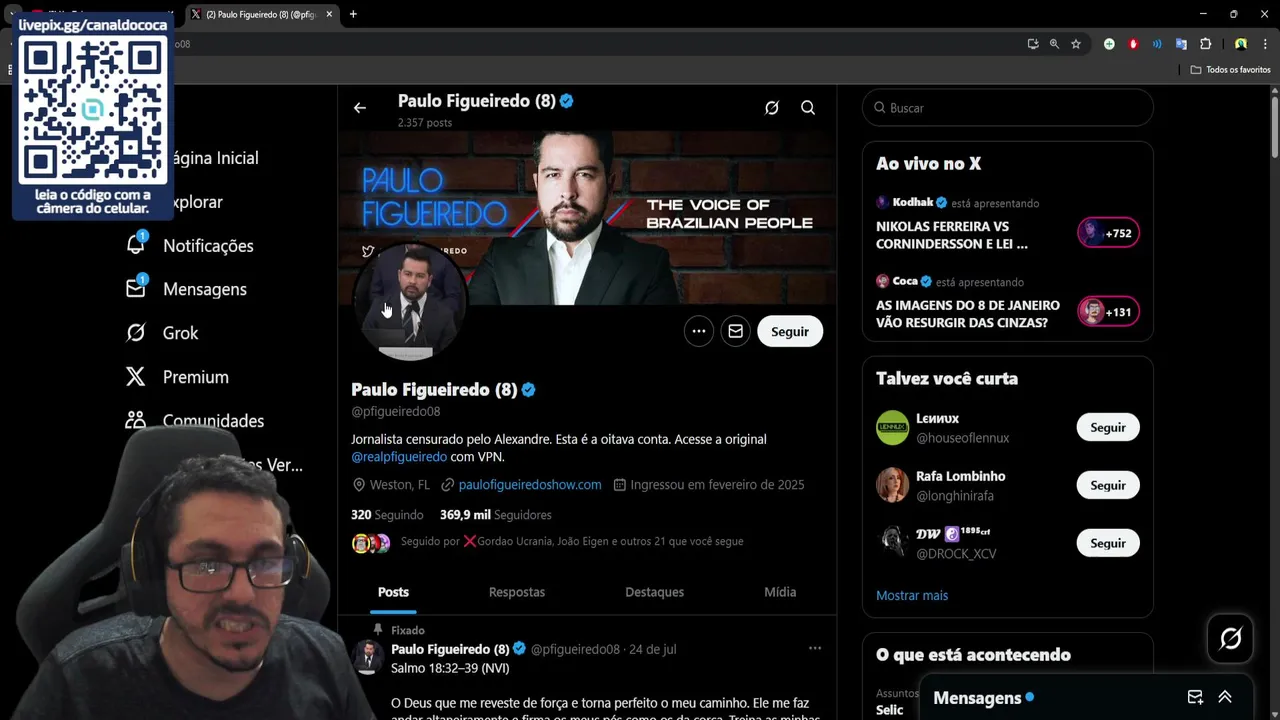Open Rafa Lombinho profile name

[x=960, y=476]
